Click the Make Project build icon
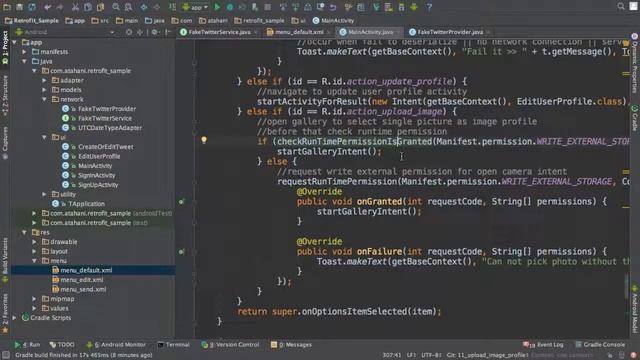640x360 pixels. click(x=172, y=7)
